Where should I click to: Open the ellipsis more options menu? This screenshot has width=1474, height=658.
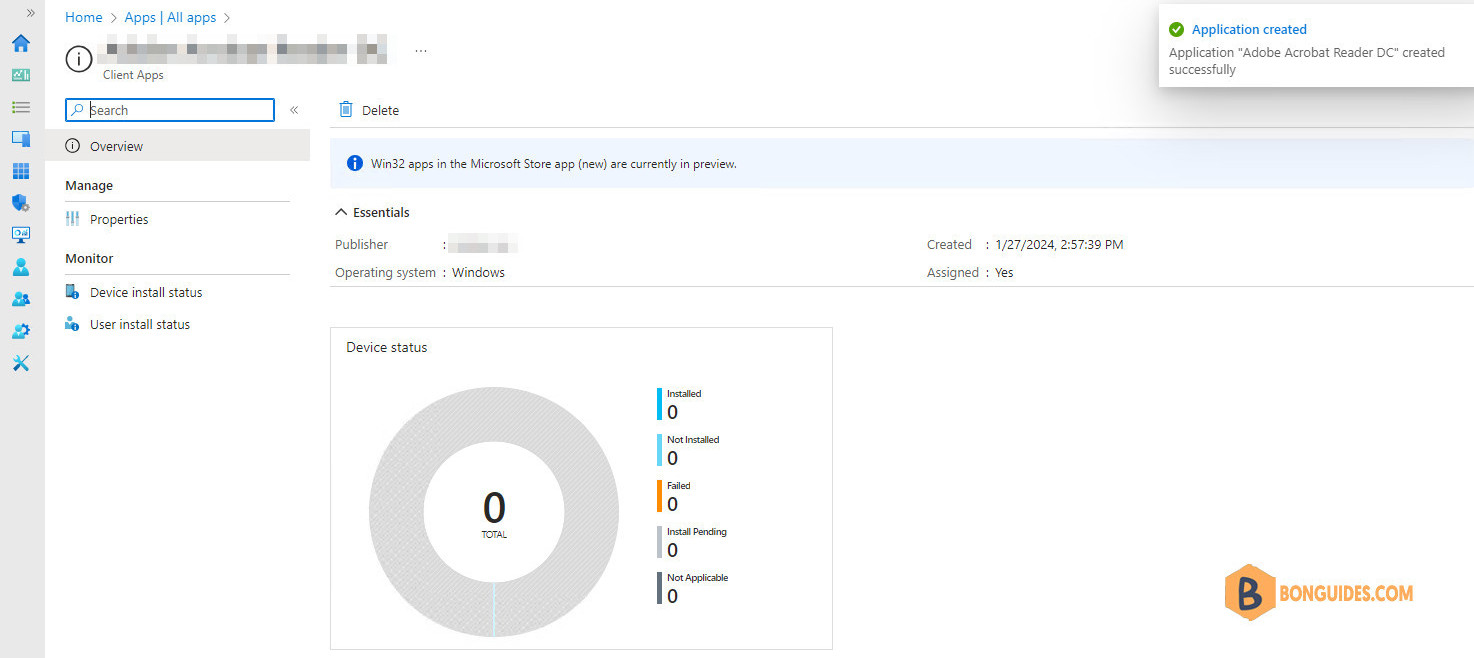point(421,50)
